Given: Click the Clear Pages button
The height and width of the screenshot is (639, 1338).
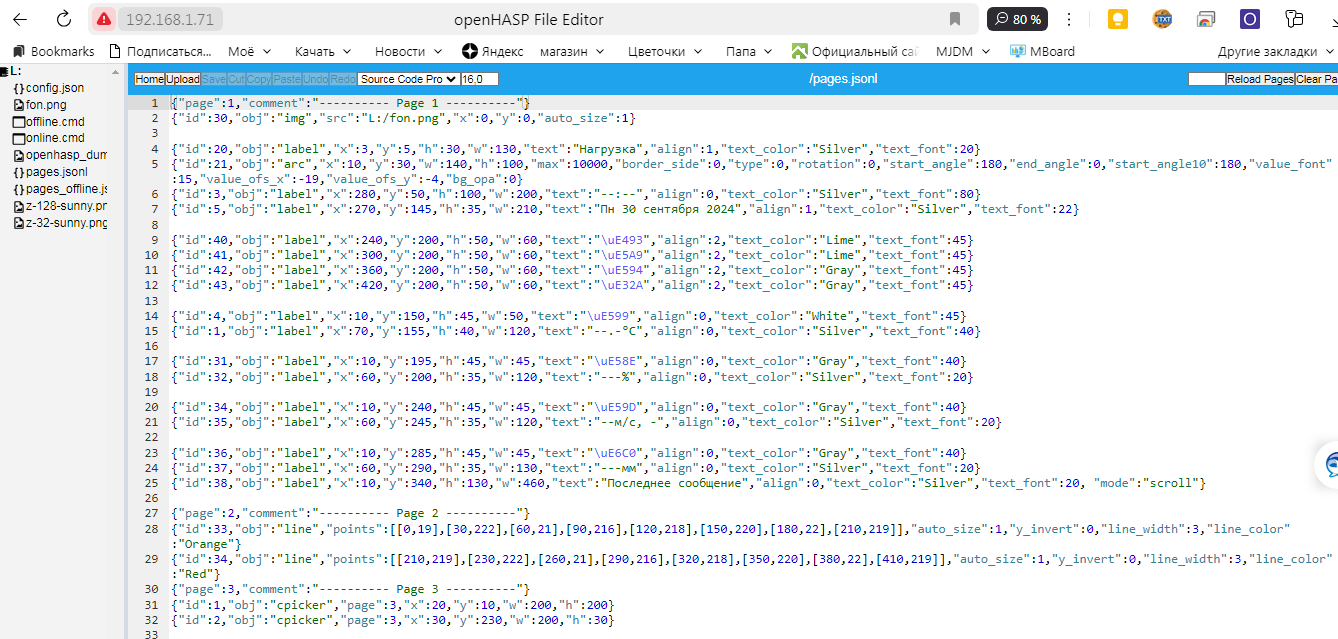Looking at the screenshot, I should [1316, 79].
